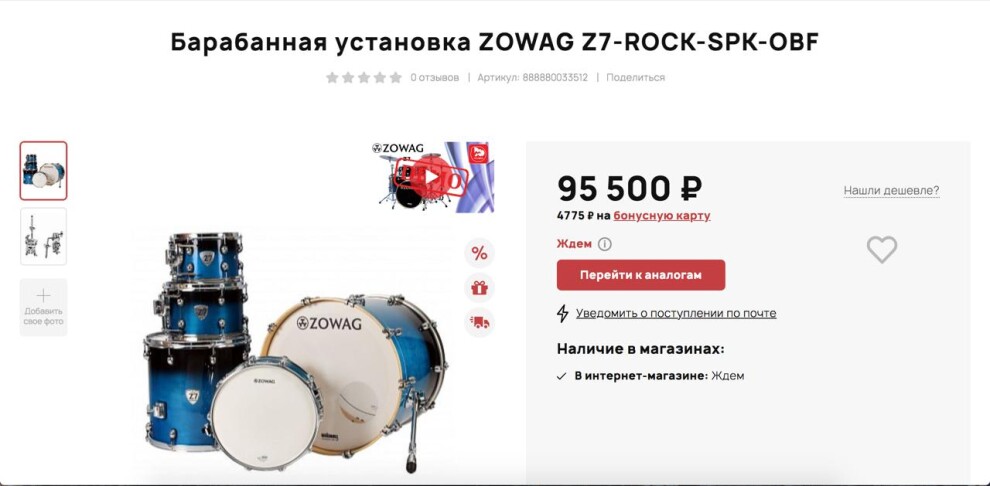Viewport: 990px width, 486px height.
Task: Click the third rating star
Action: pos(364,78)
